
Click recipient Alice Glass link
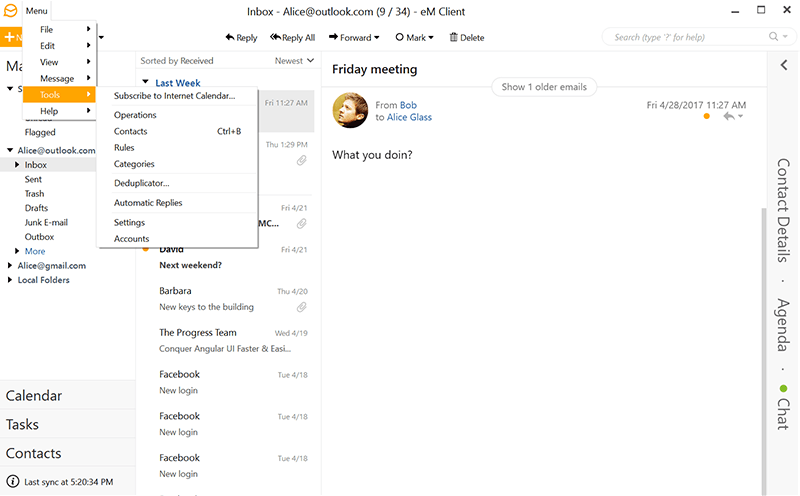[x=409, y=117]
